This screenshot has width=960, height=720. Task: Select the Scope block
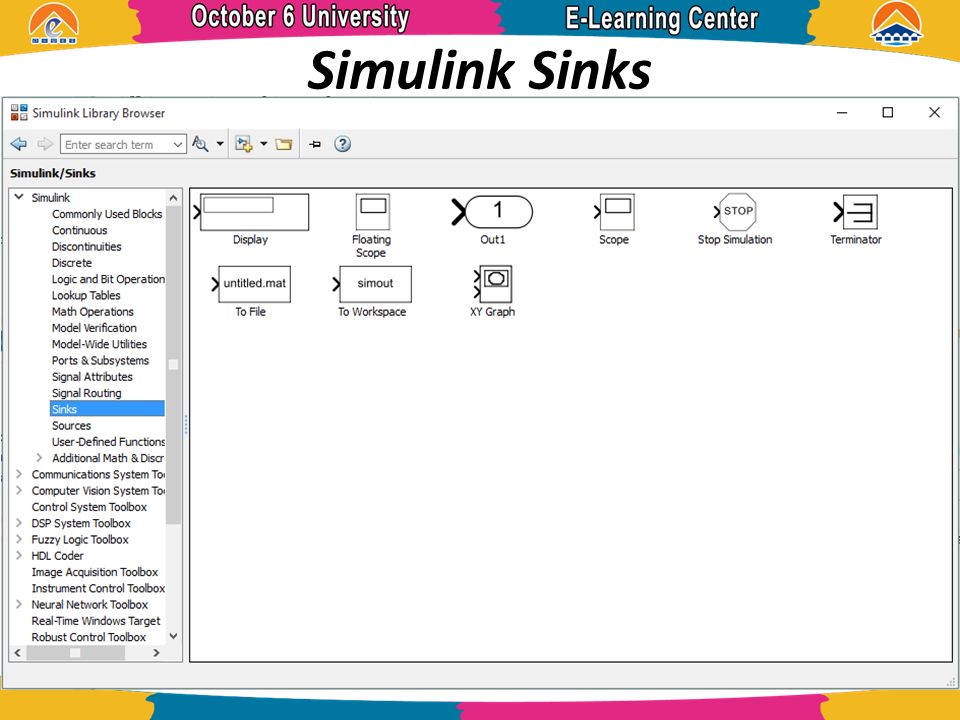click(x=614, y=212)
